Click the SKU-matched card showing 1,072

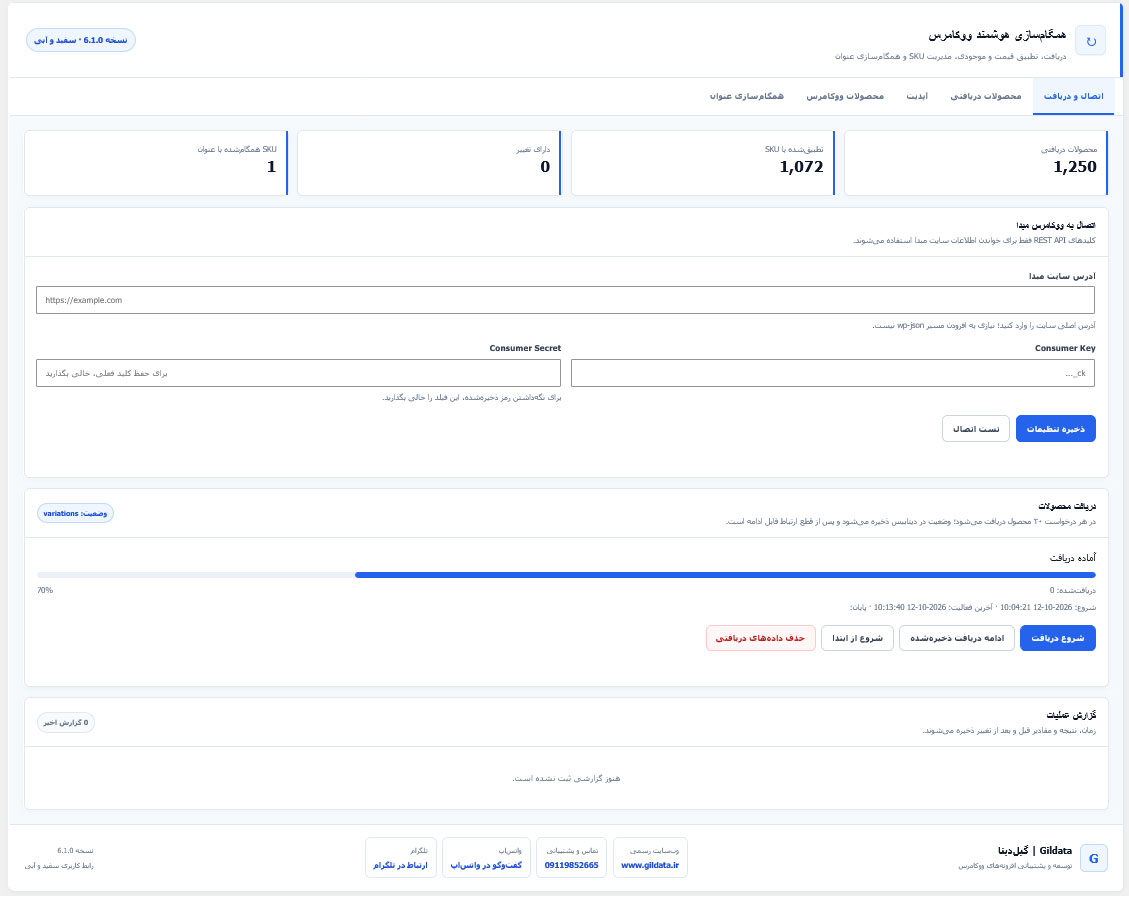[x=703, y=163]
